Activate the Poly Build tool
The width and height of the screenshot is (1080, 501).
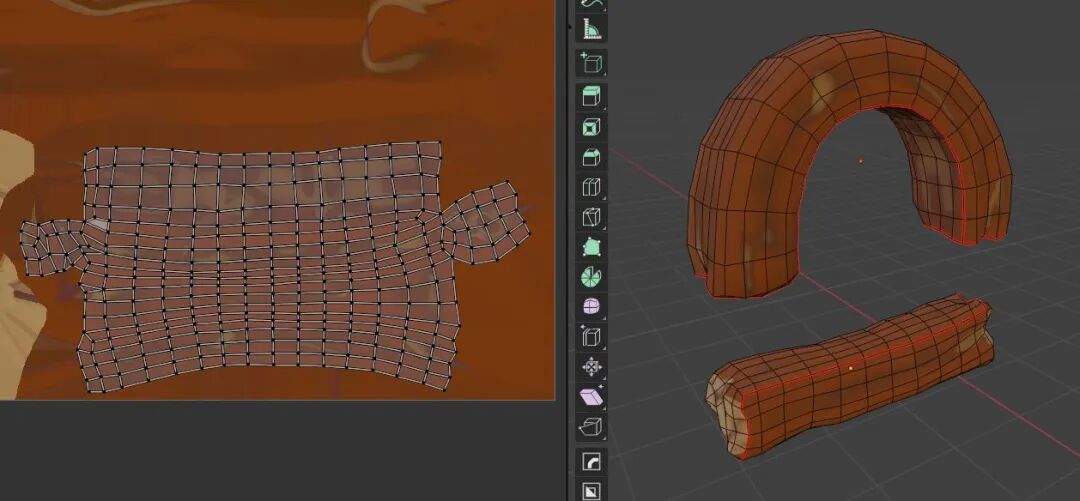(592, 247)
